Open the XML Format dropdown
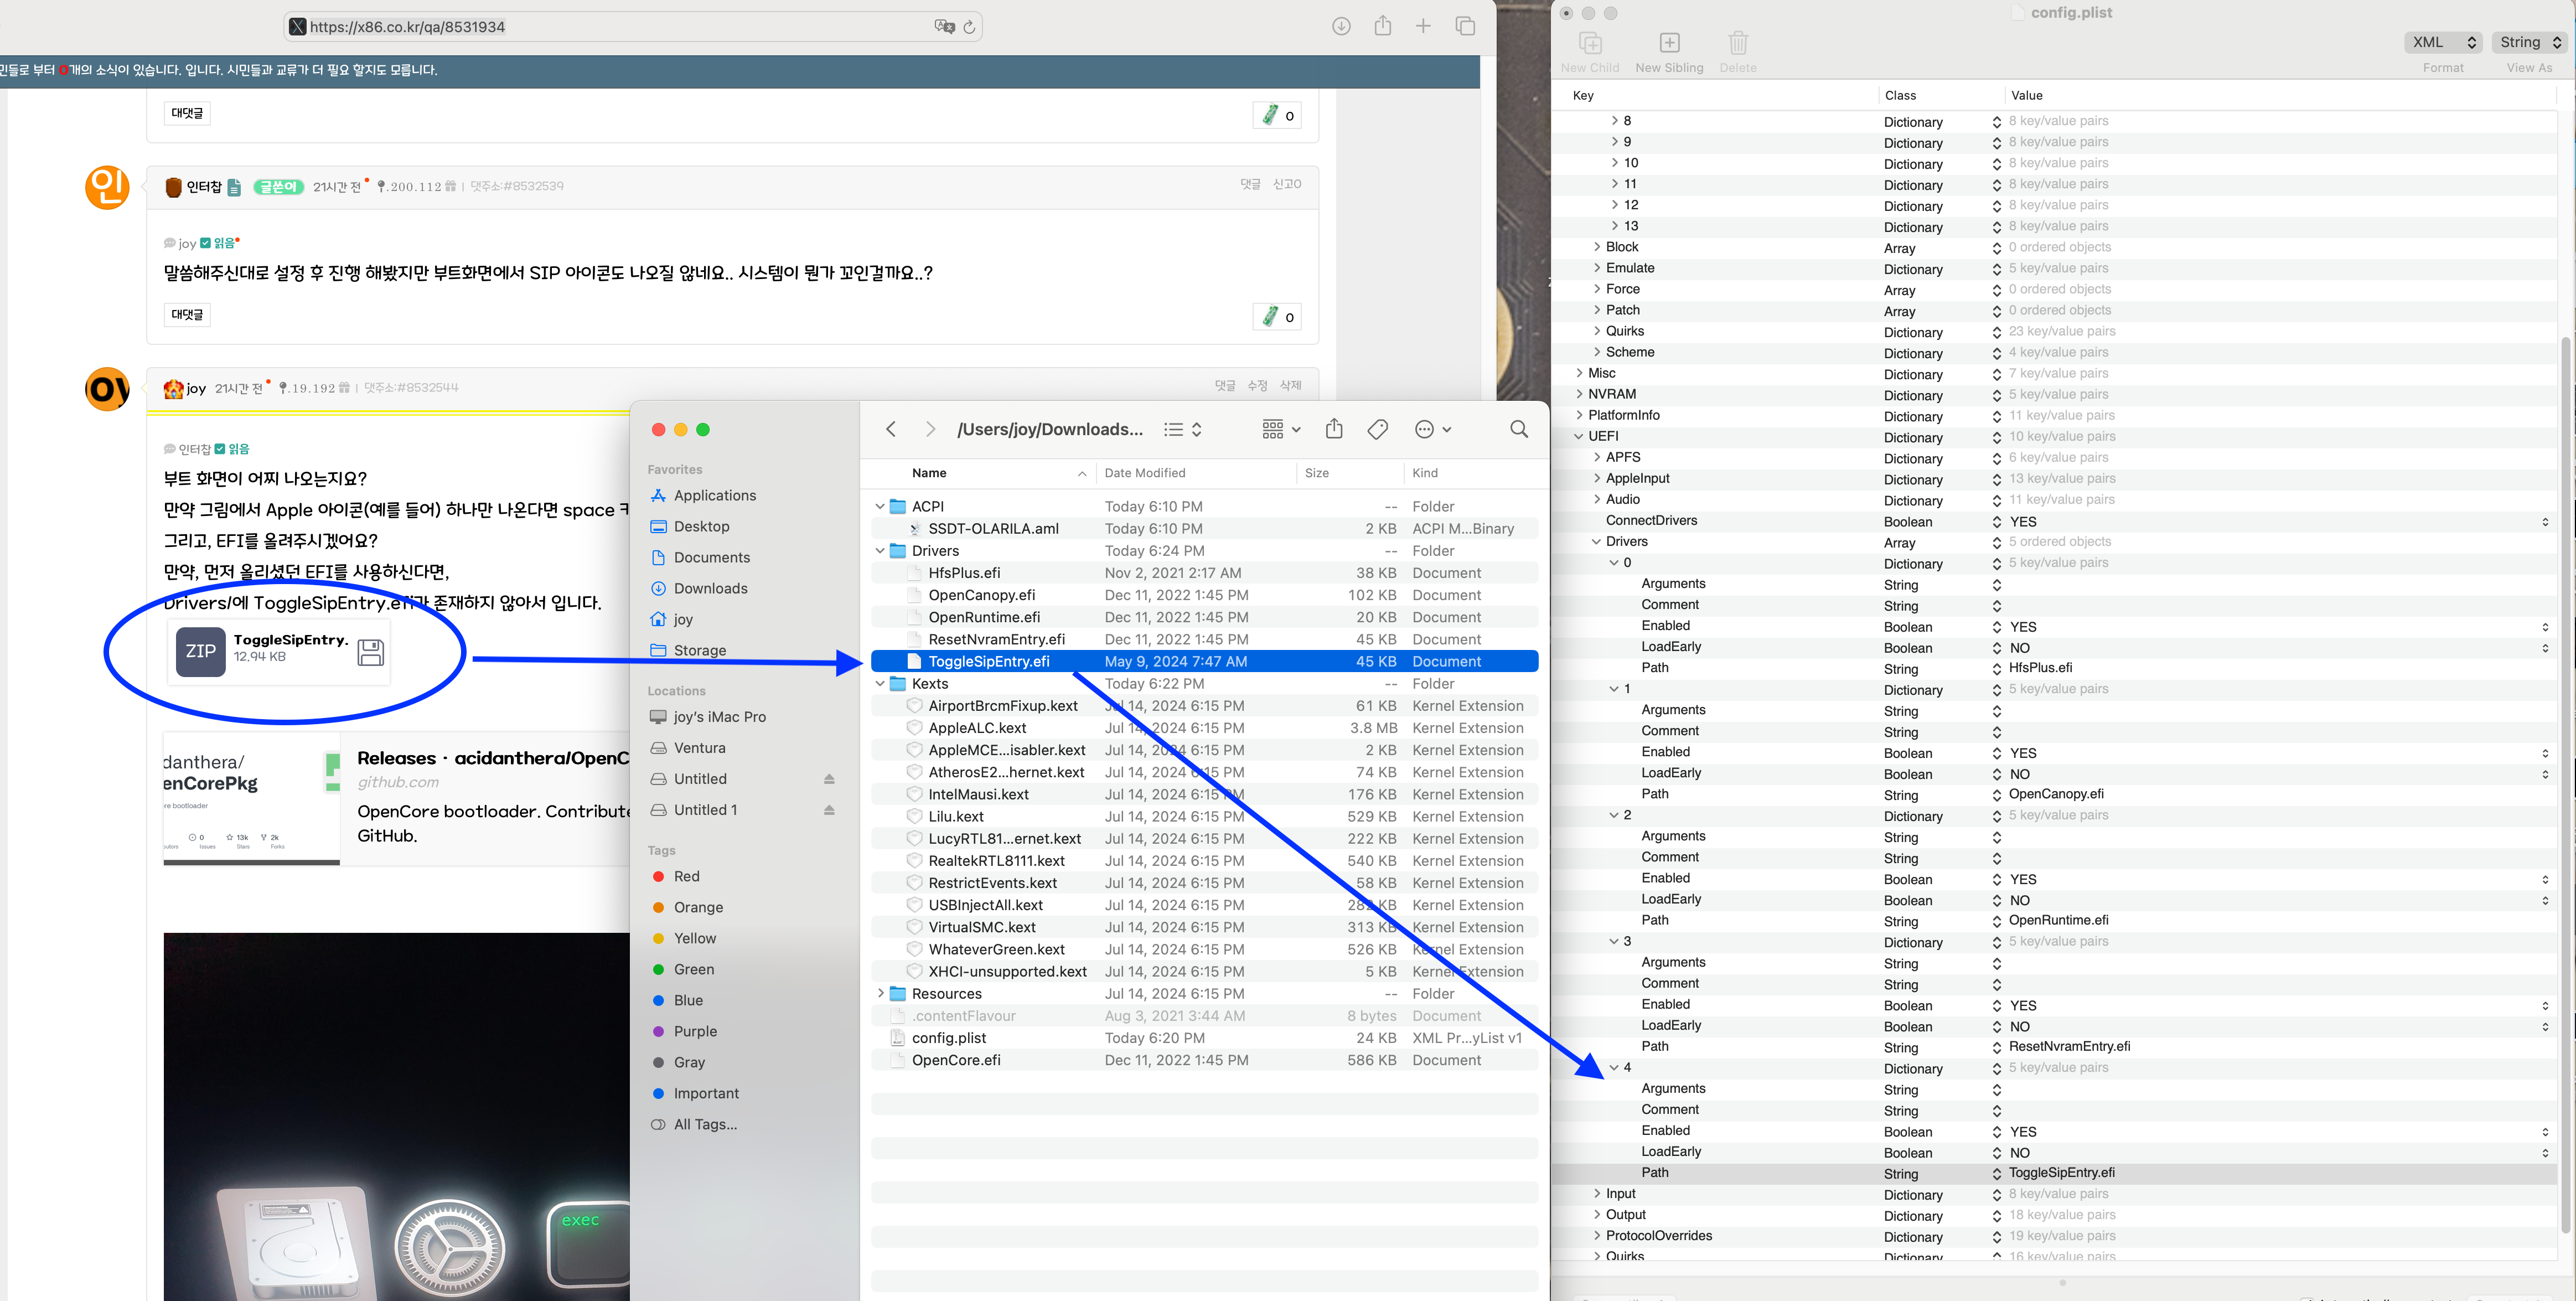2576x1301 pixels. (2443, 42)
